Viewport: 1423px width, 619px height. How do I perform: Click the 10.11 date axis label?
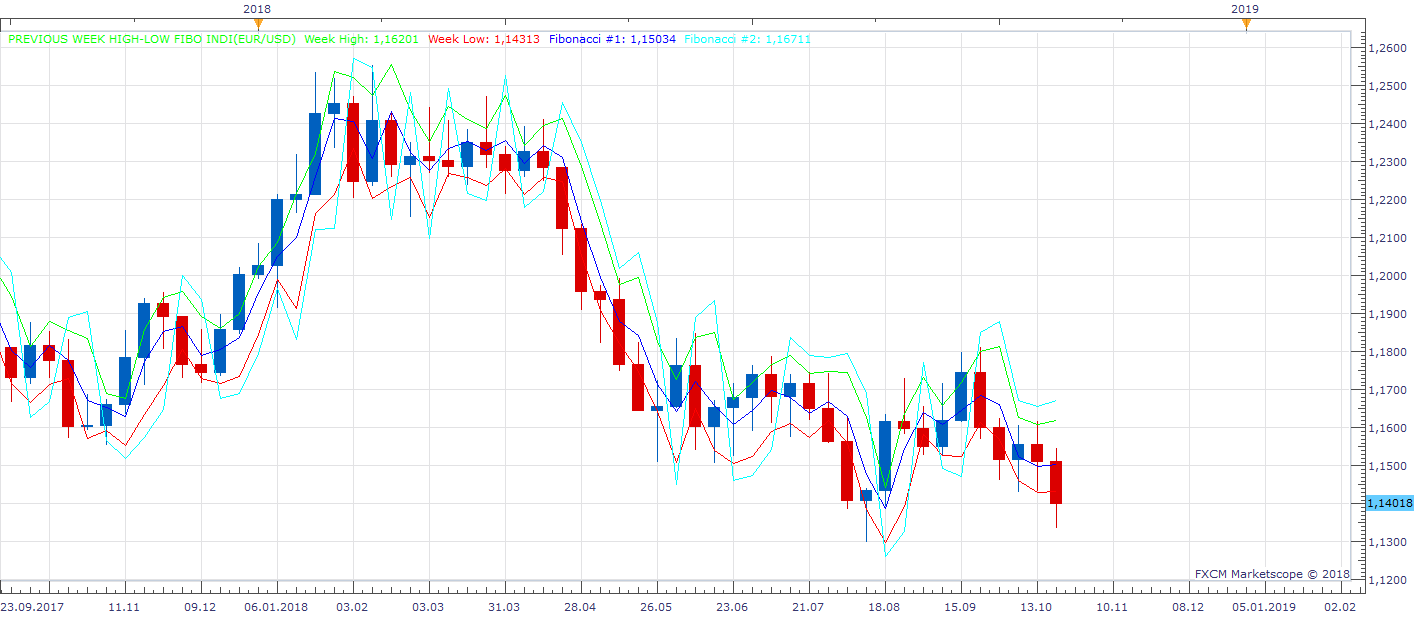click(x=1111, y=607)
